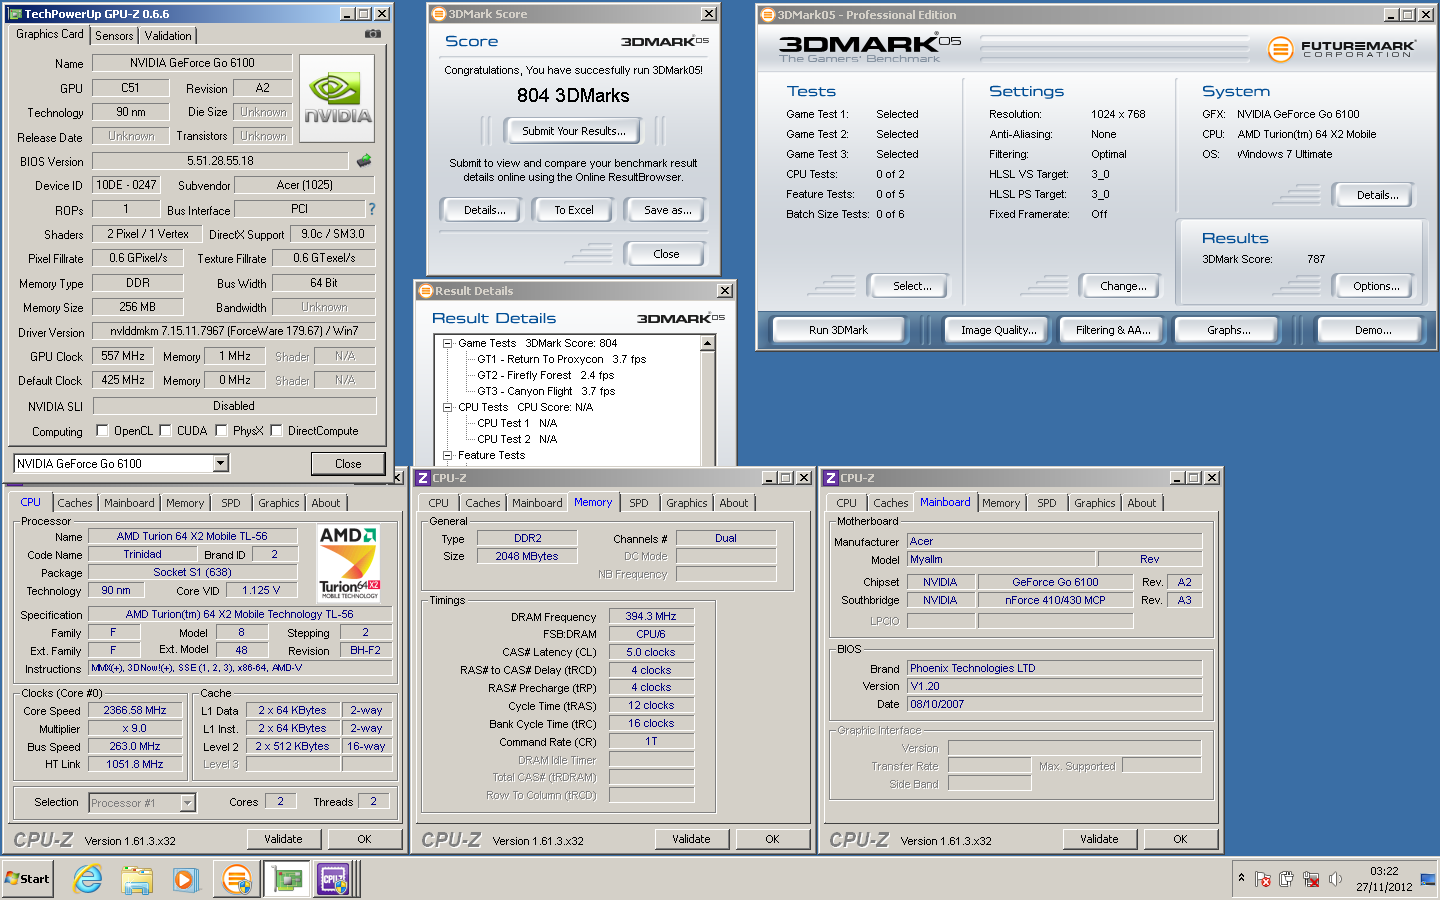Click the 3DMark05 Professional Edition title icon
Screen dimensions: 1440x900
click(768, 15)
